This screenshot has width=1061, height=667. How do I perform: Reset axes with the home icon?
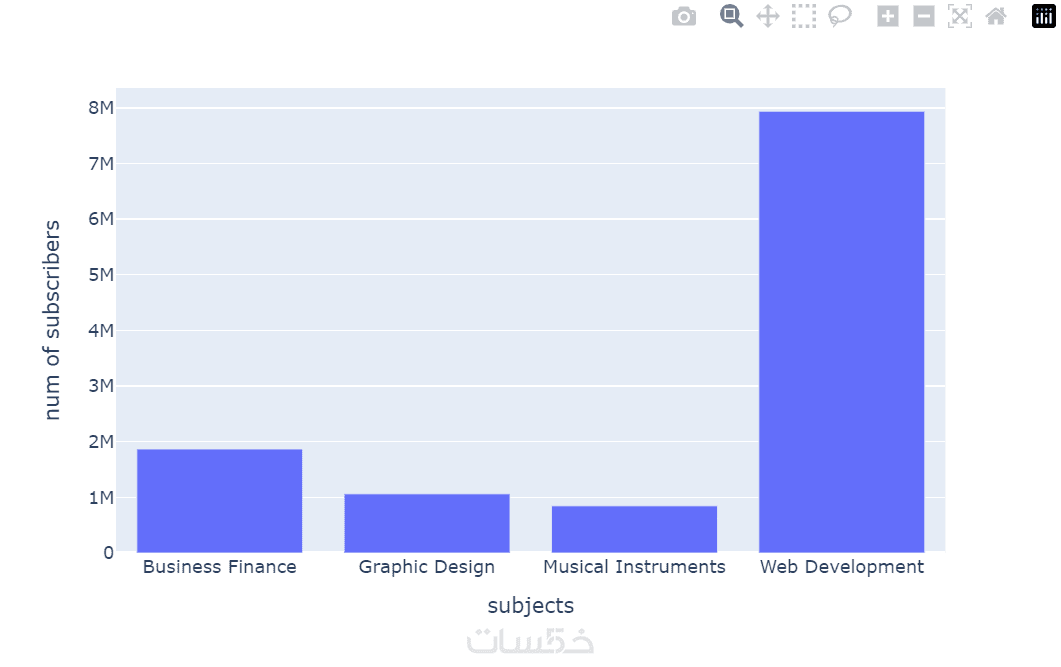[996, 16]
